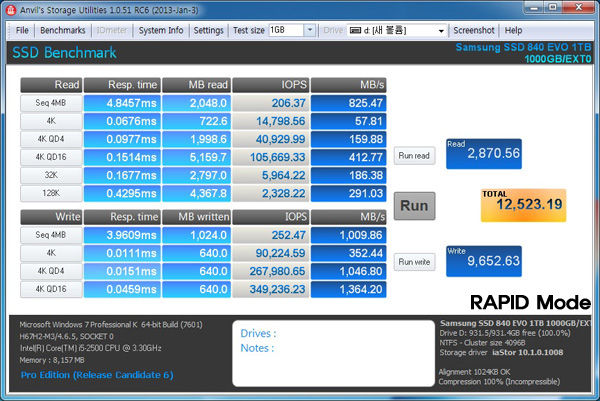
Task: Click write 4K QD4 IOPS 267,980.65
Action: tap(271, 271)
